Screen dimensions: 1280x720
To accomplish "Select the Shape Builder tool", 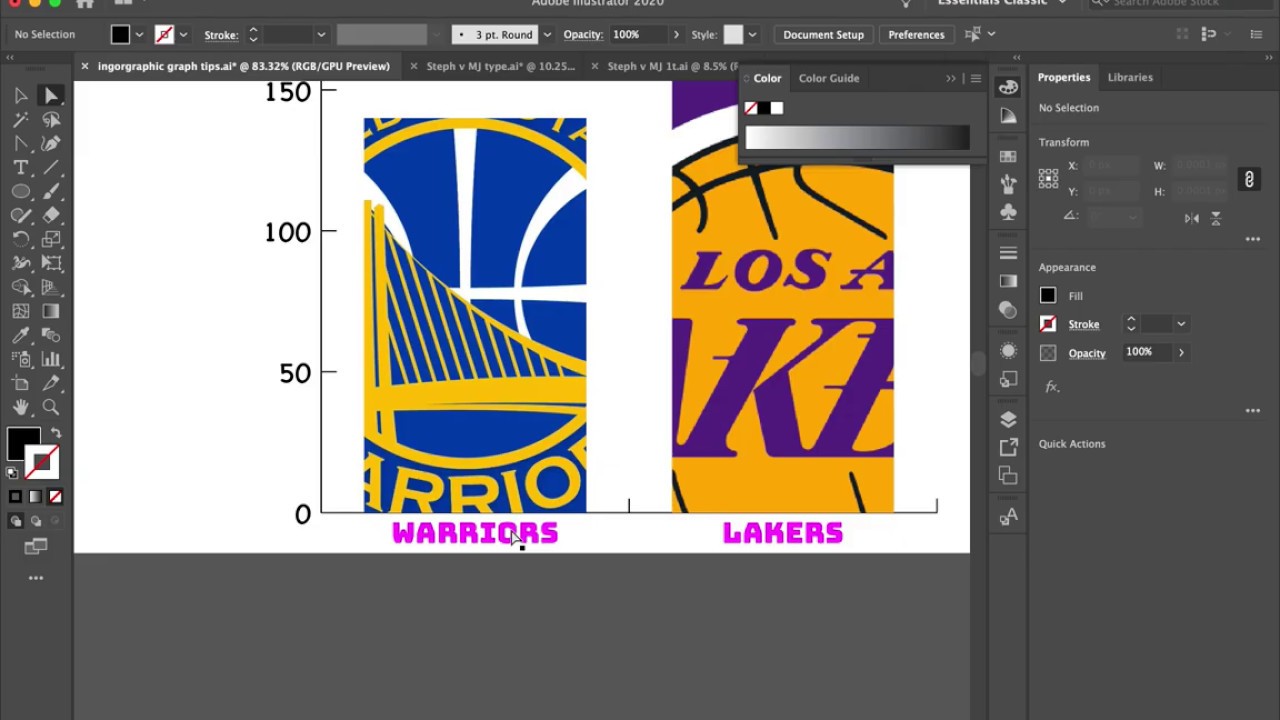I will (x=21, y=287).
